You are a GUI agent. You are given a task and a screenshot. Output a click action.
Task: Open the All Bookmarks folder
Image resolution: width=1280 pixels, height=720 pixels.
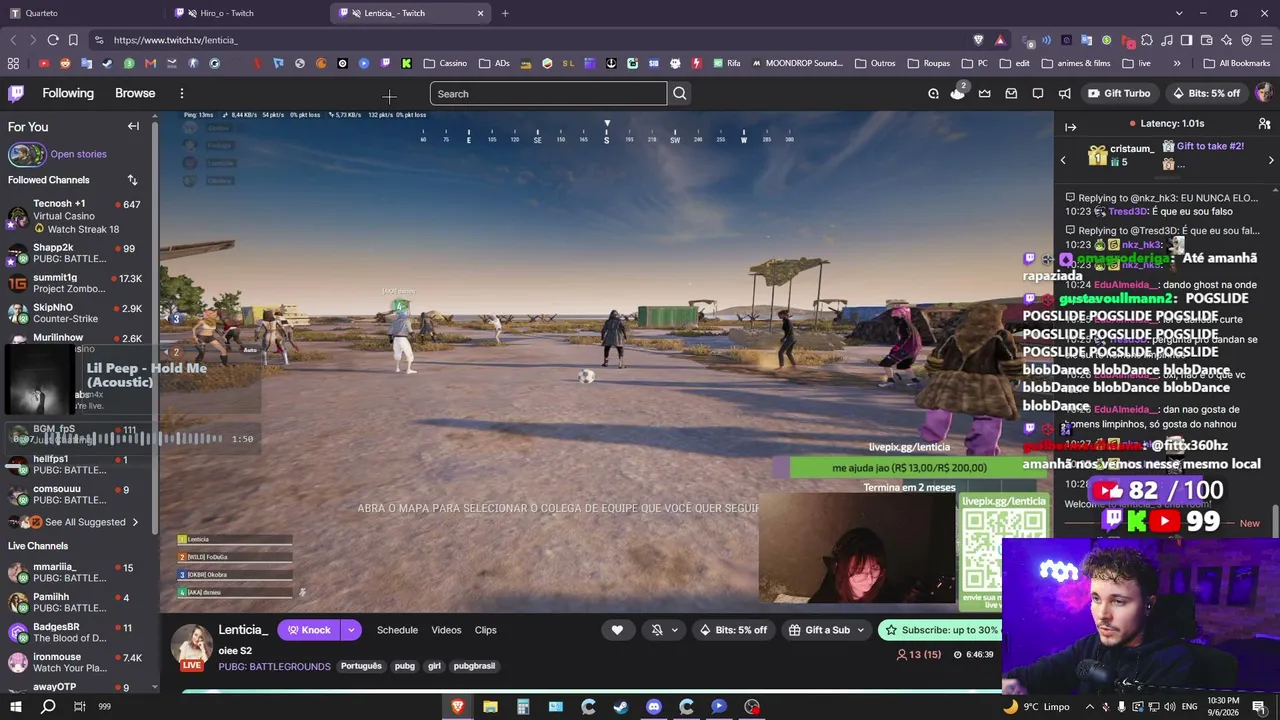coord(1236,63)
